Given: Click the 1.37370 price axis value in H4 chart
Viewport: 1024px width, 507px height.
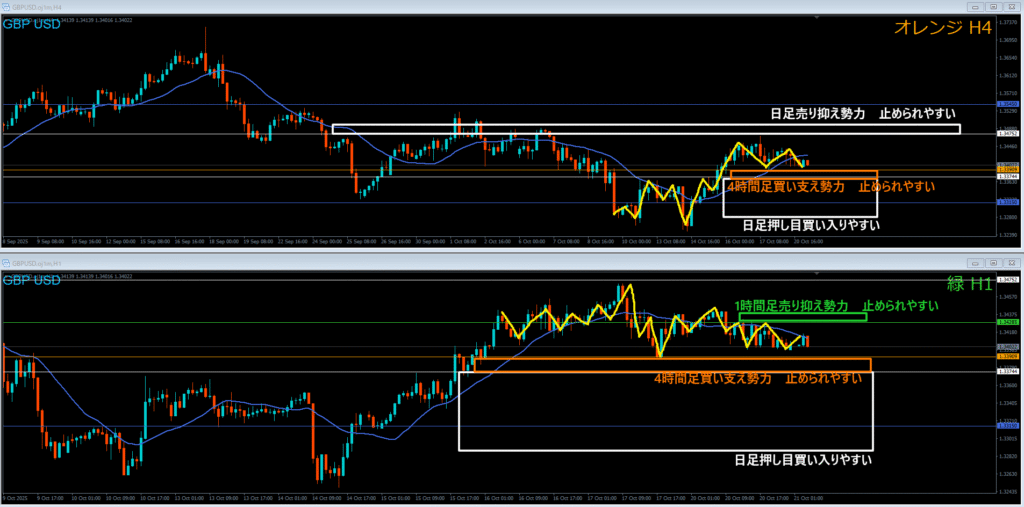Looking at the screenshot, I should (1006, 22).
